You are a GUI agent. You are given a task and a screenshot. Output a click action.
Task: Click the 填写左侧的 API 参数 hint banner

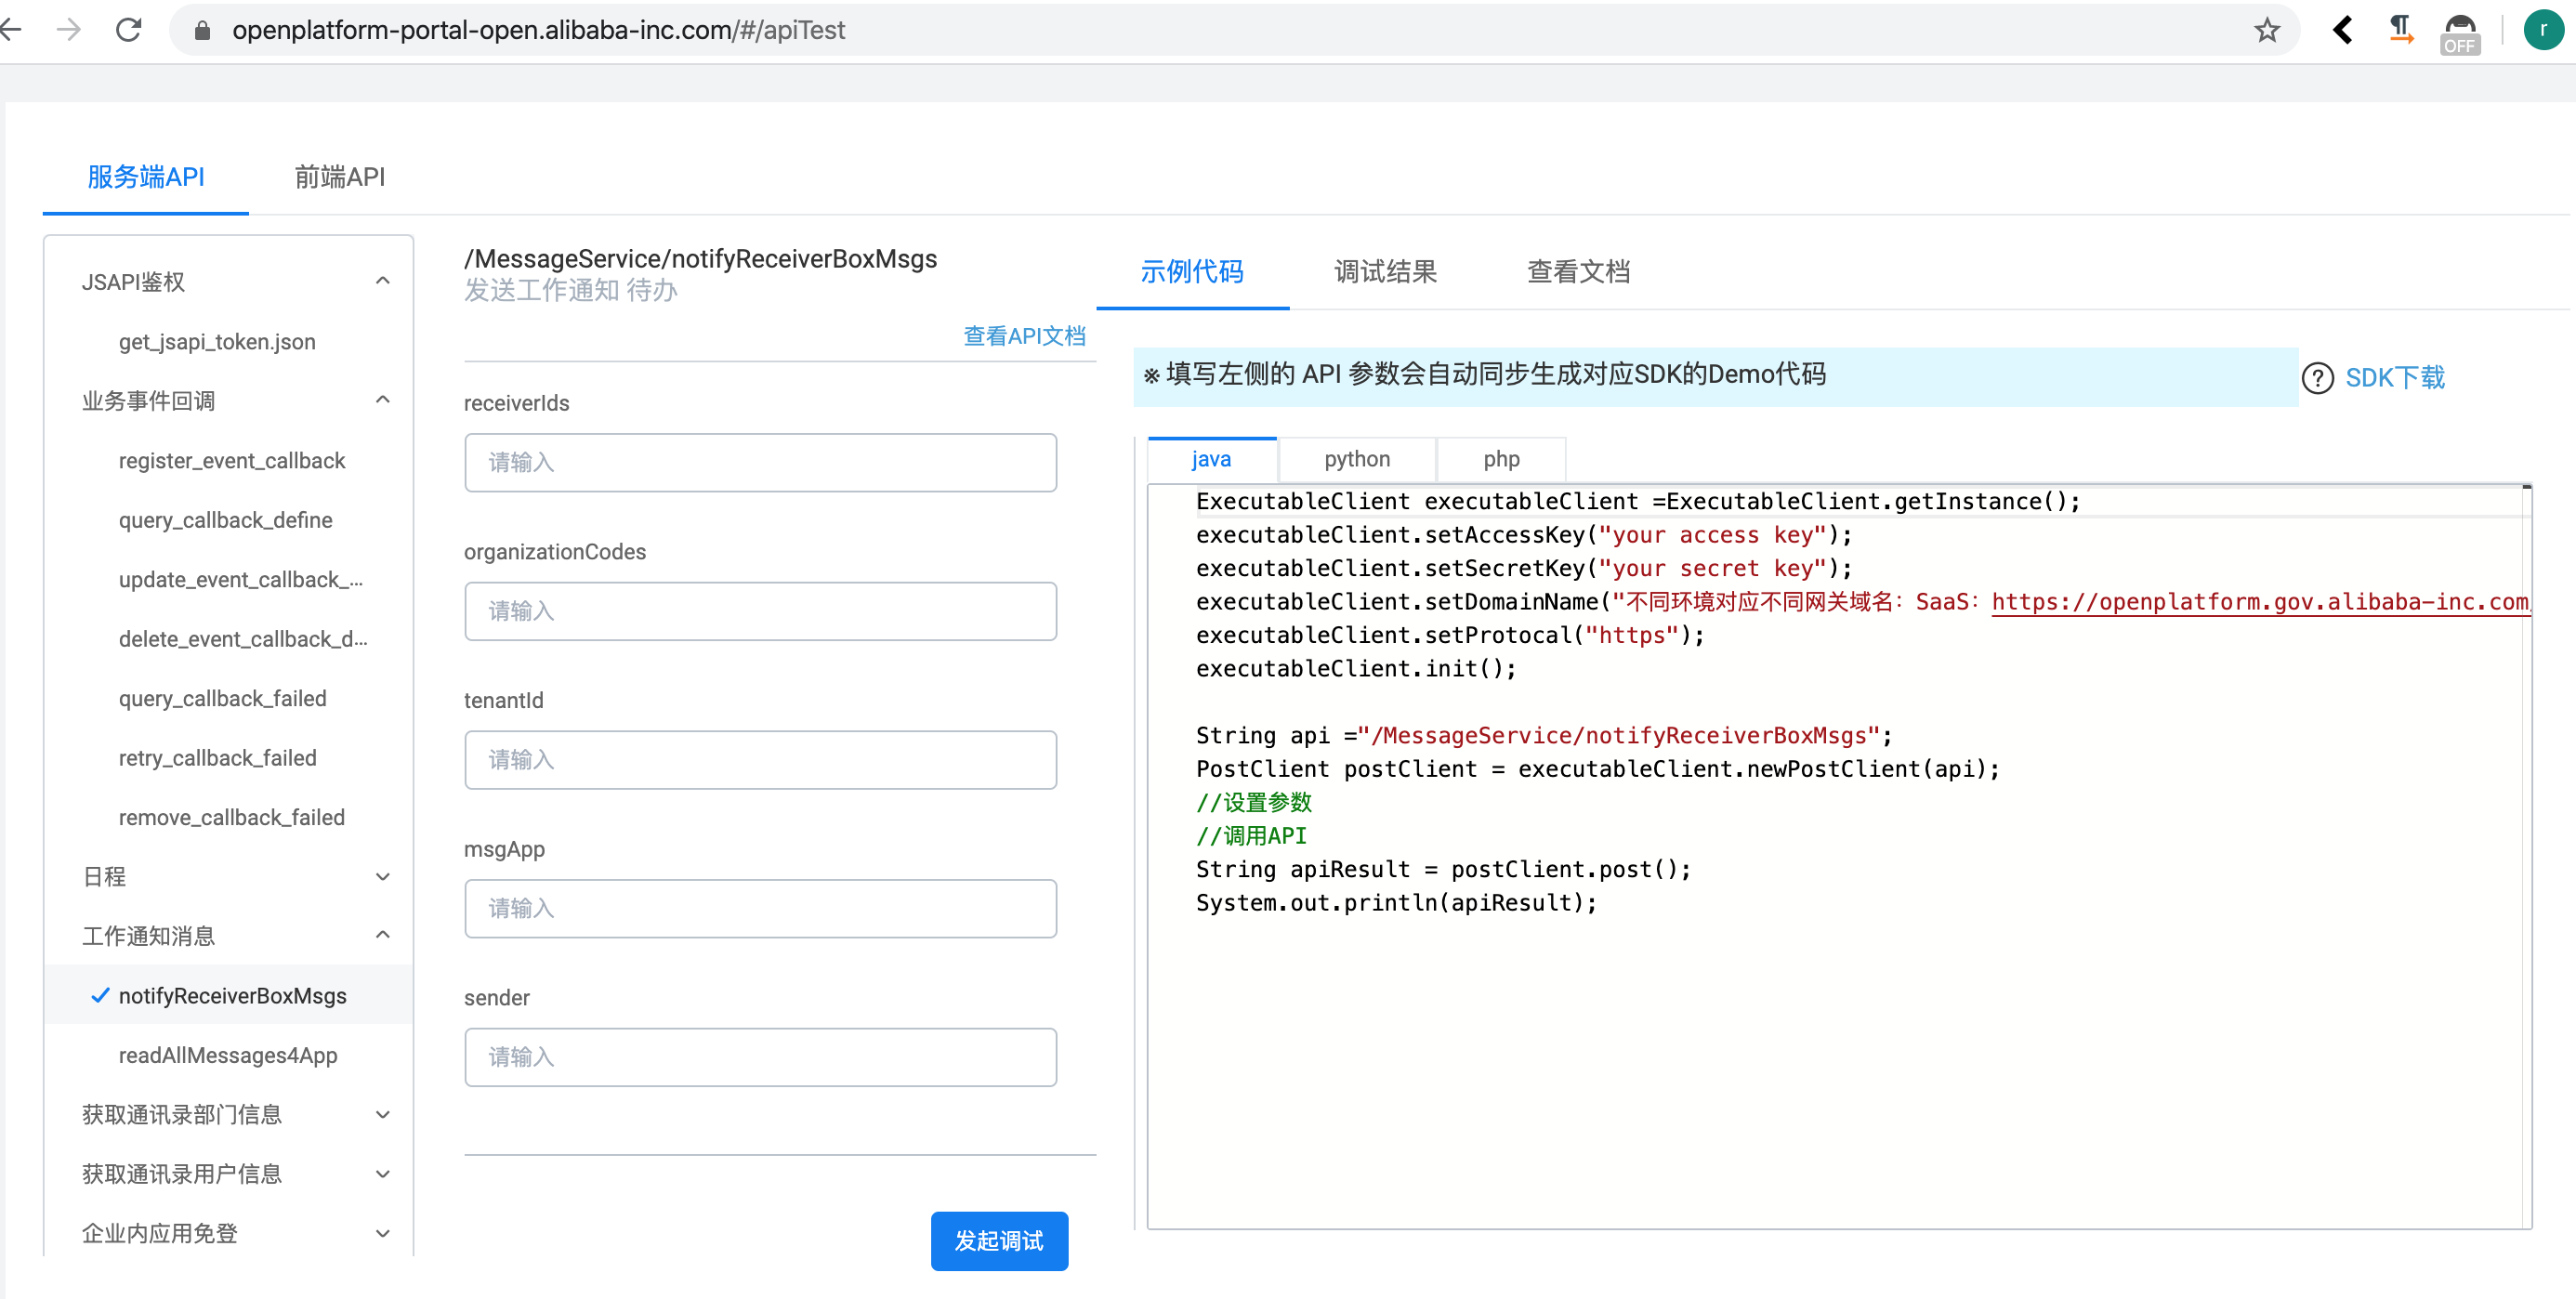click(1715, 376)
